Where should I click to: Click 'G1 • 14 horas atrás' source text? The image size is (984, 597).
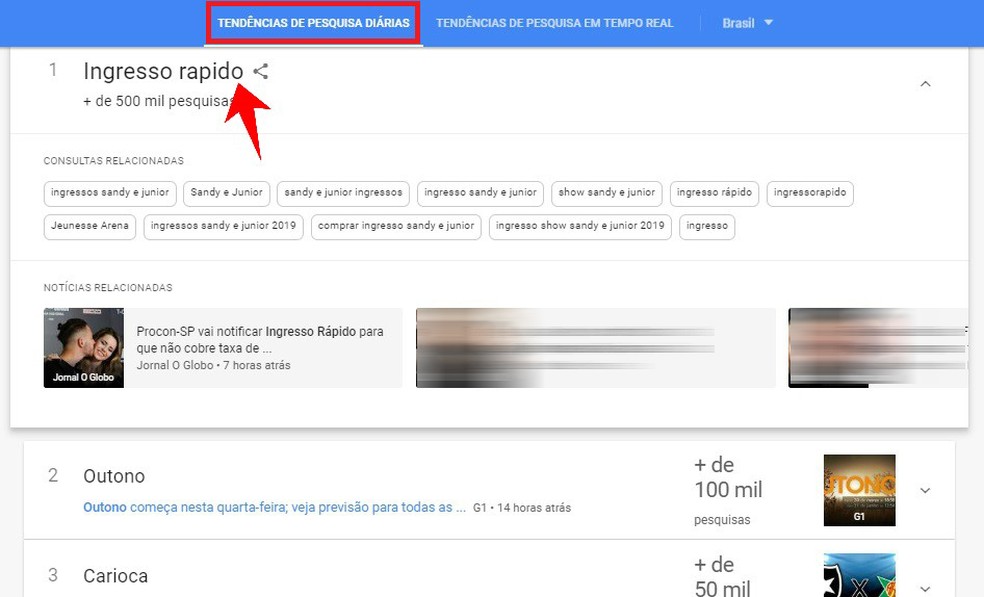pyautogui.click(x=522, y=508)
